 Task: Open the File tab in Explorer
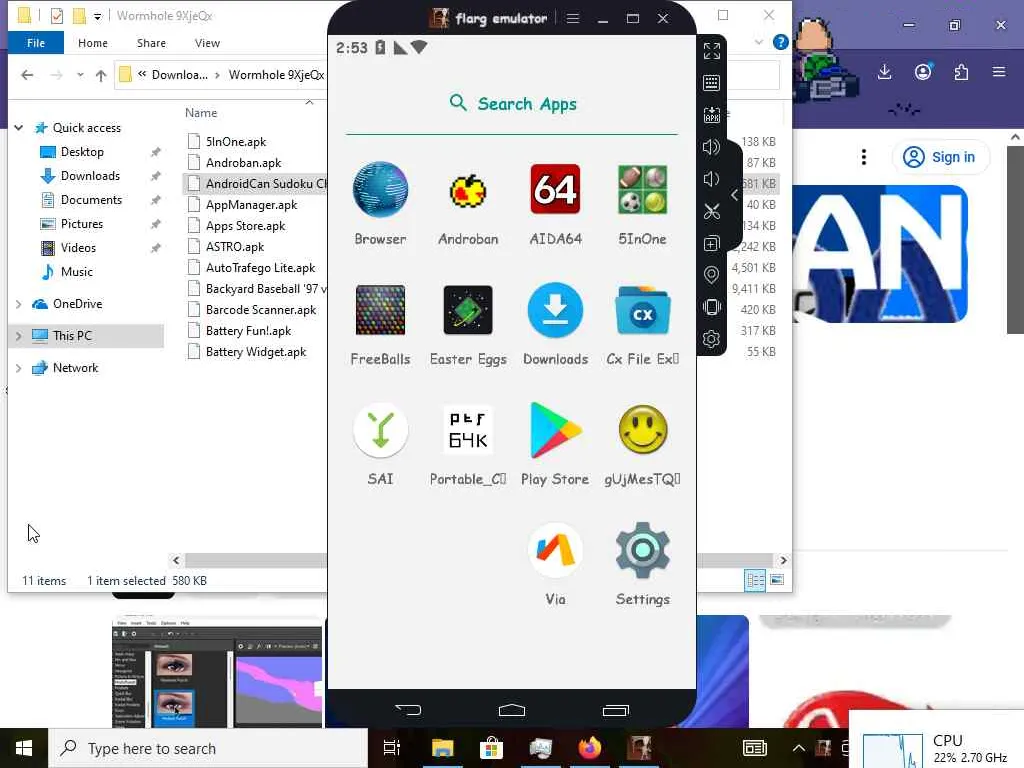(36, 43)
